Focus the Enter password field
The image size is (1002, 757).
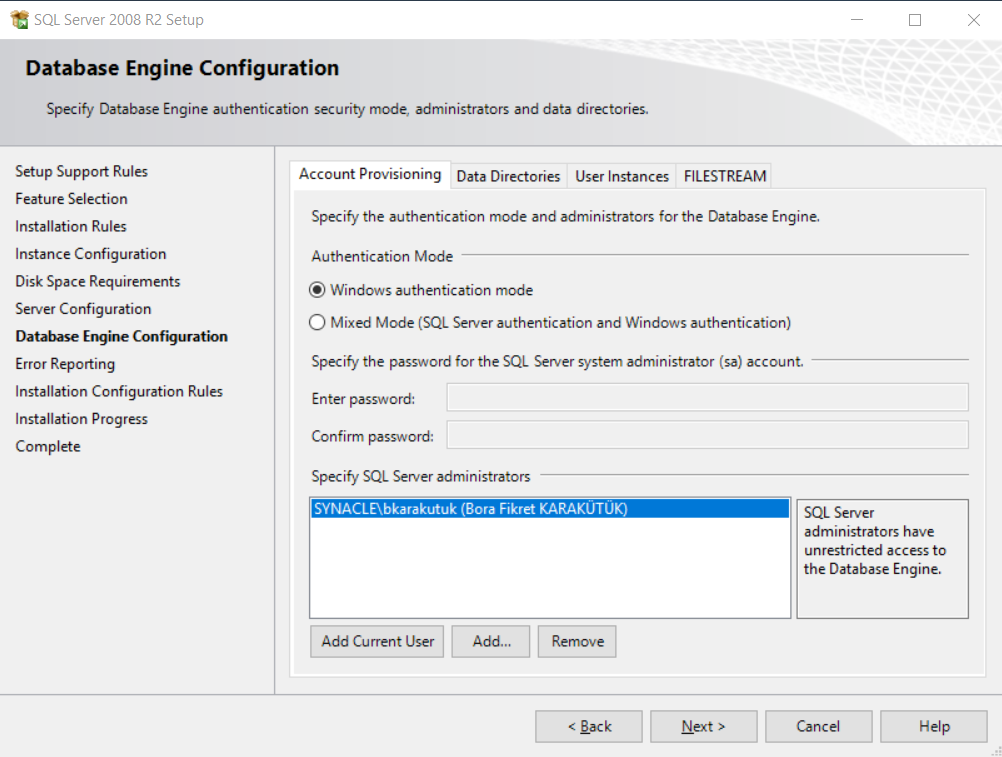click(x=707, y=397)
